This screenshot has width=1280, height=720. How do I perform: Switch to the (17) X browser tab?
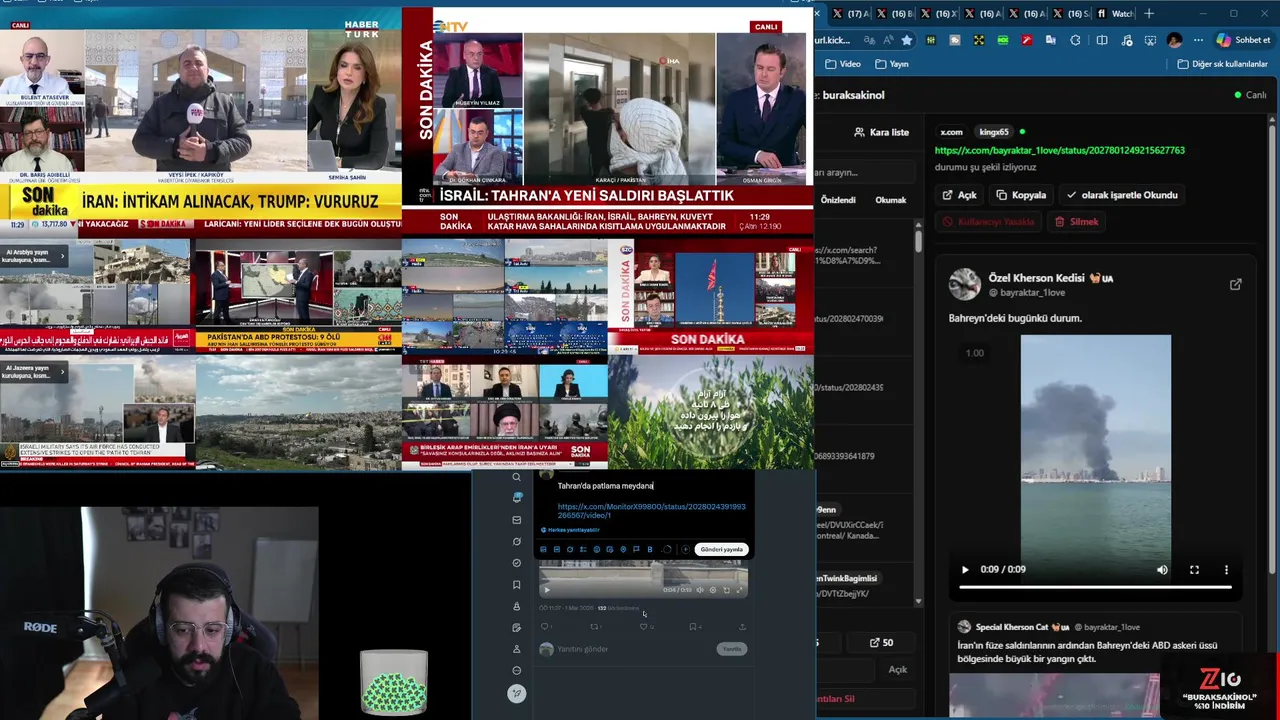tap(850, 14)
